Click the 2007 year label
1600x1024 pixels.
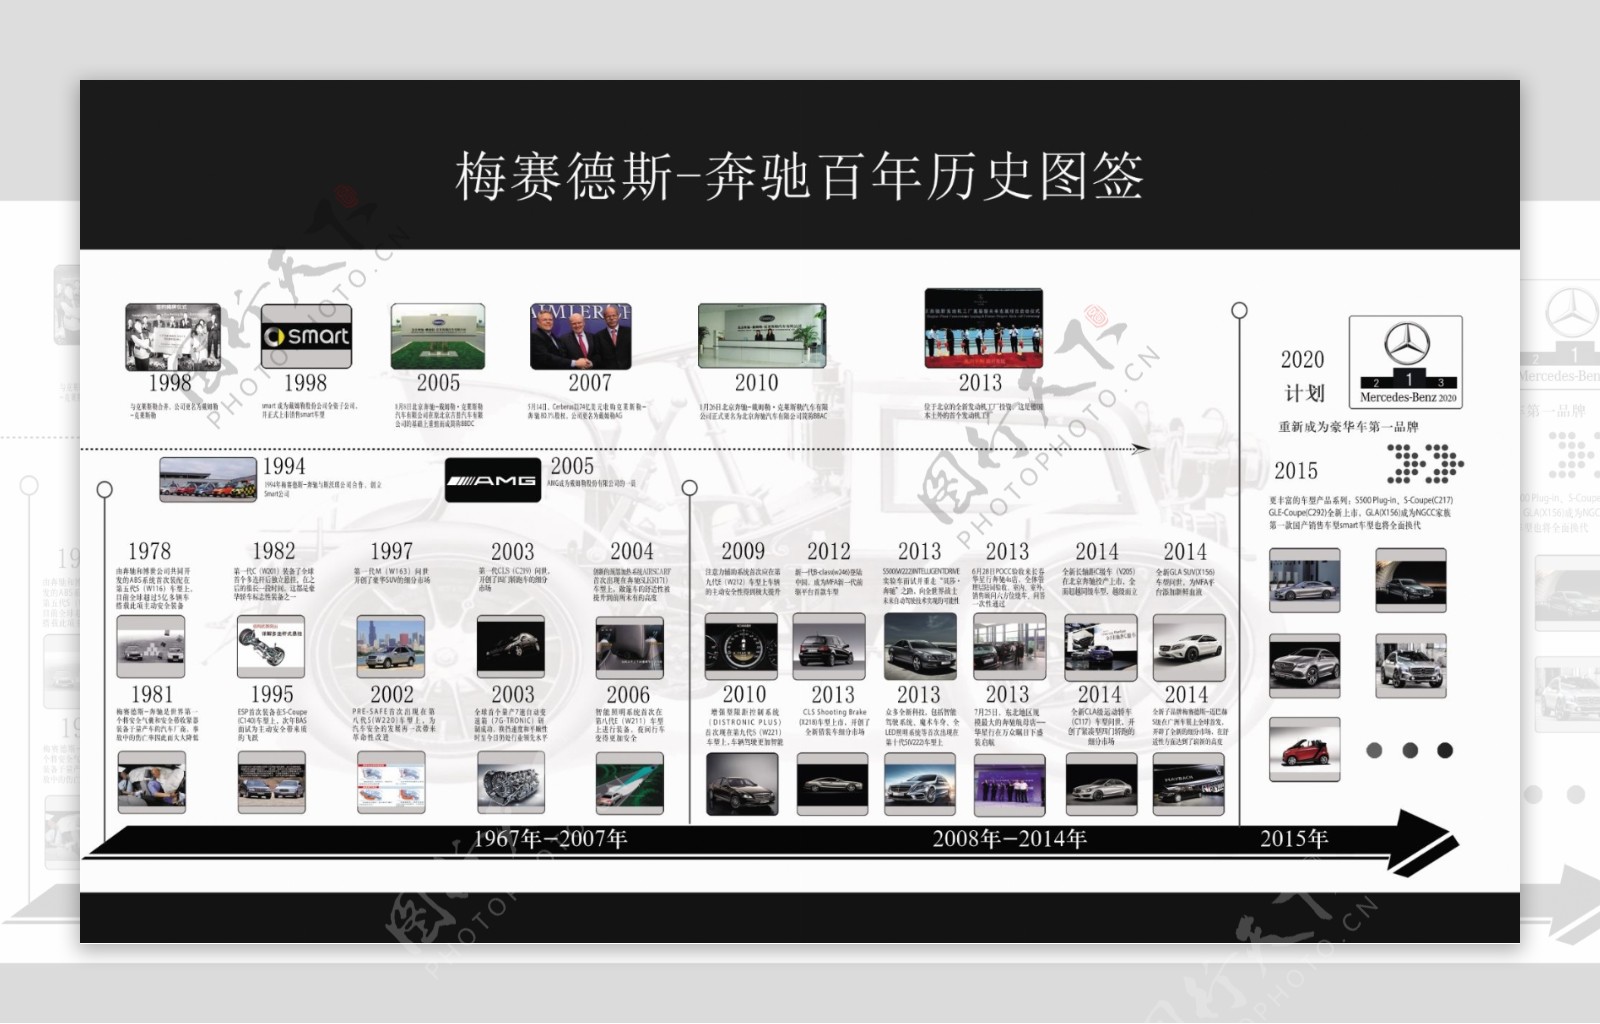[x=590, y=383]
